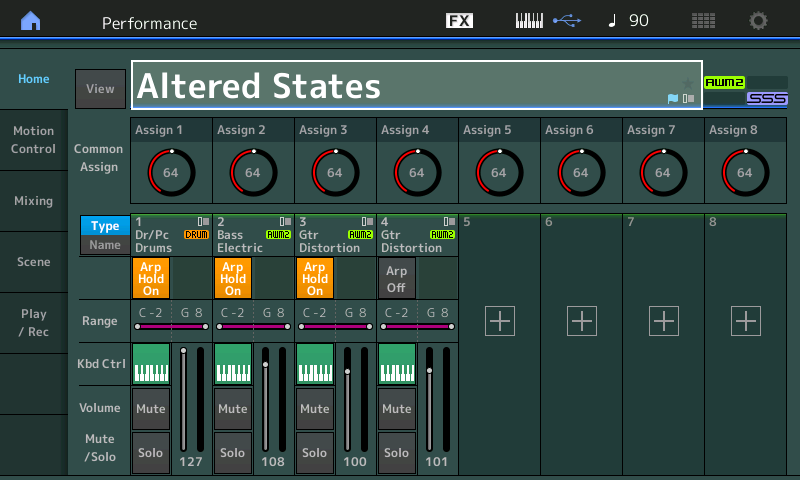Add a part in slot 7

click(664, 321)
